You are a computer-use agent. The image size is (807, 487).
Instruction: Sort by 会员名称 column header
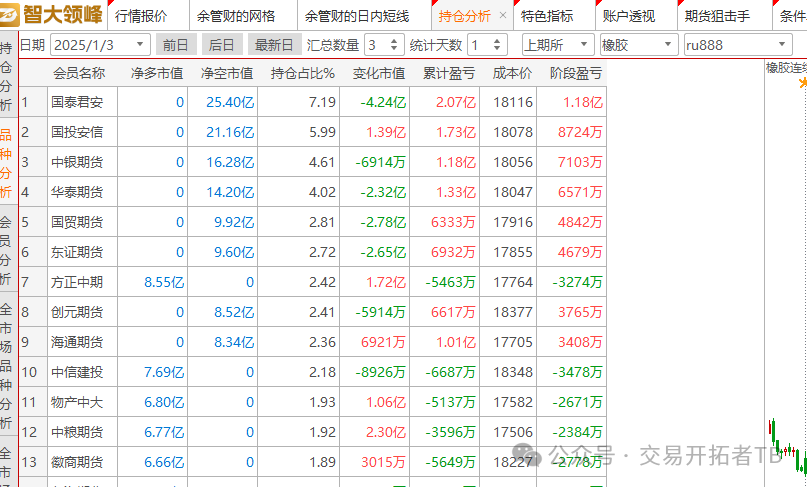tap(79, 73)
